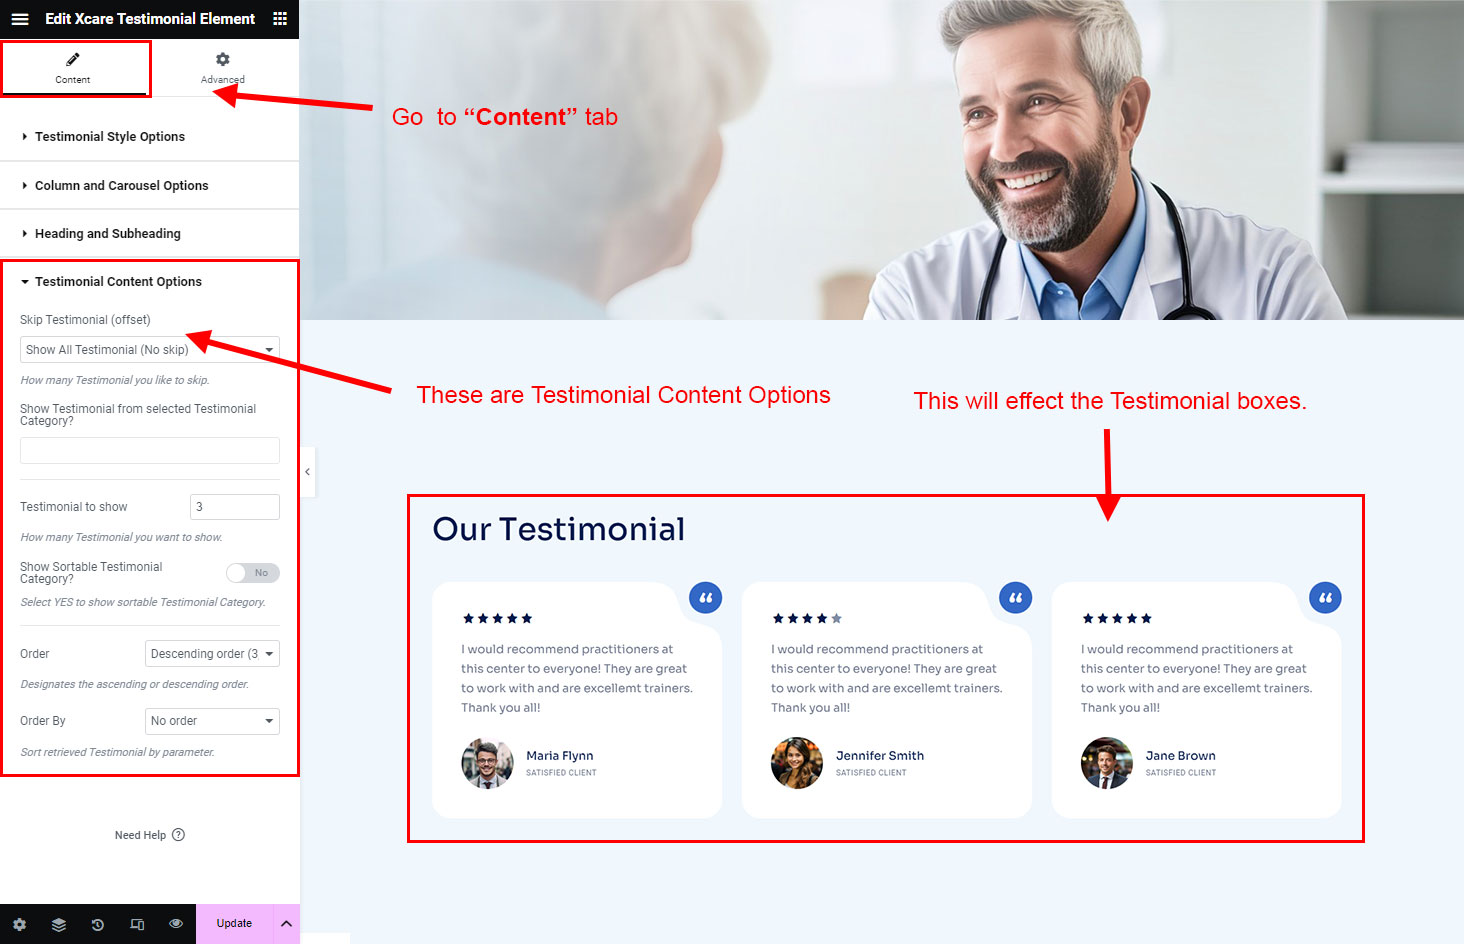Click quote icon on Maria Flynn's testimonial

(705, 598)
